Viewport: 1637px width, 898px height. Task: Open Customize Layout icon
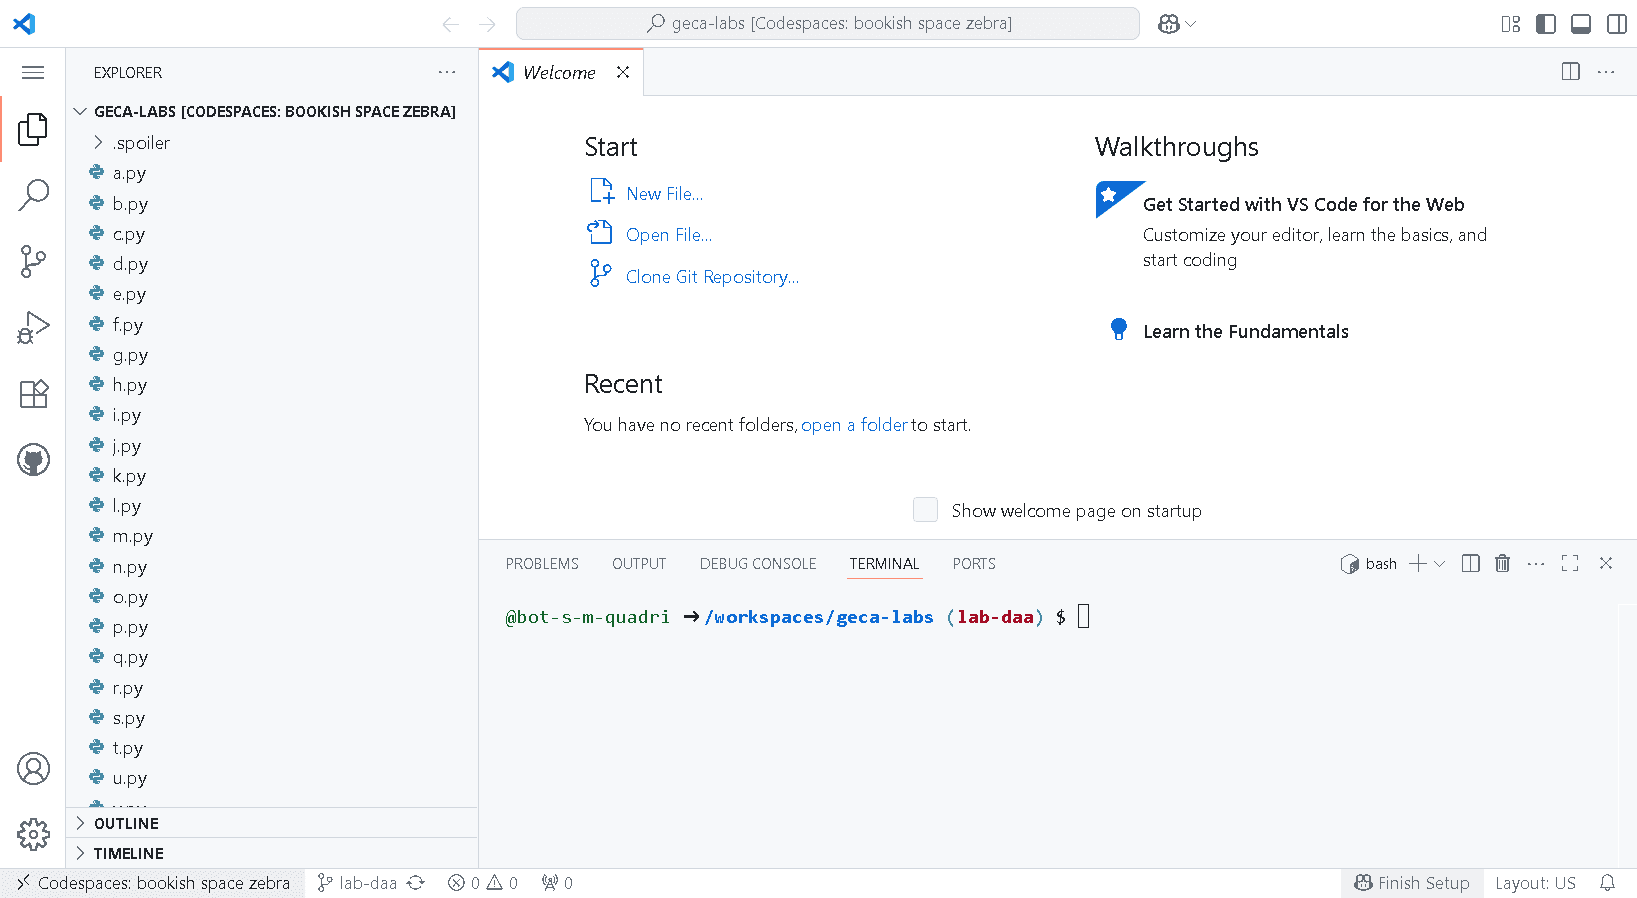[x=1511, y=24]
